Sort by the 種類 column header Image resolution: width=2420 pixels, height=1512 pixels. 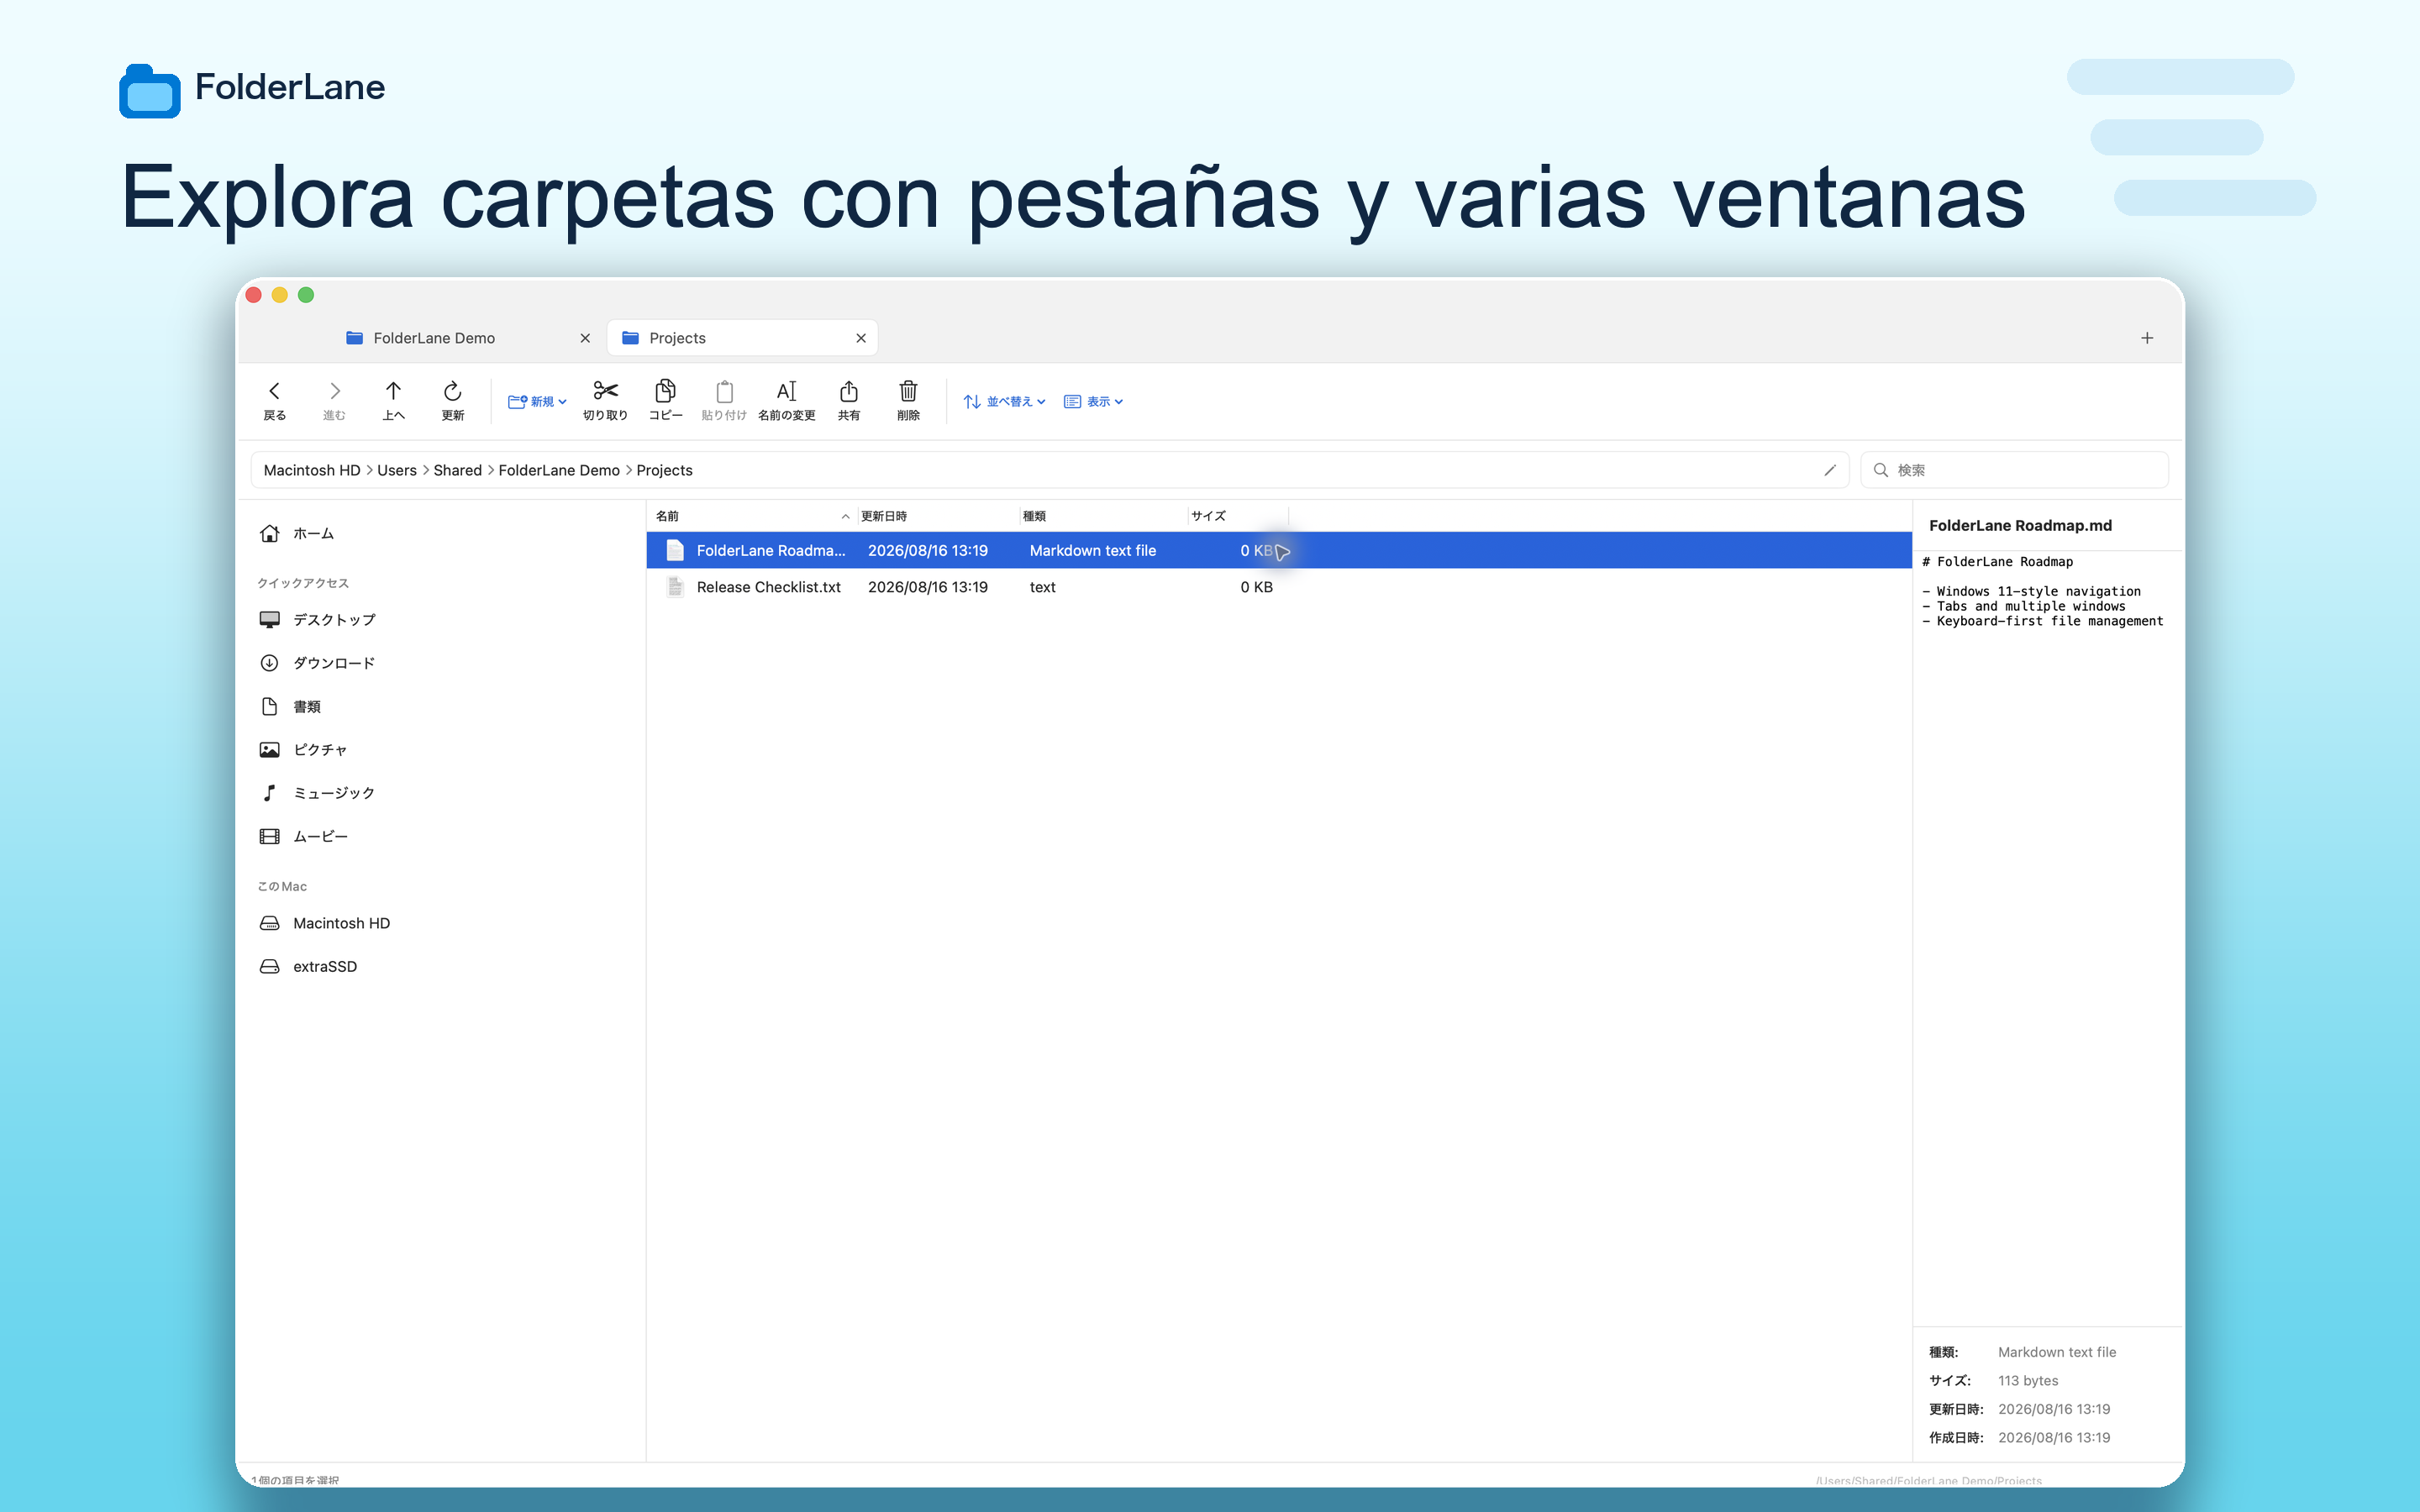tap(1103, 516)
